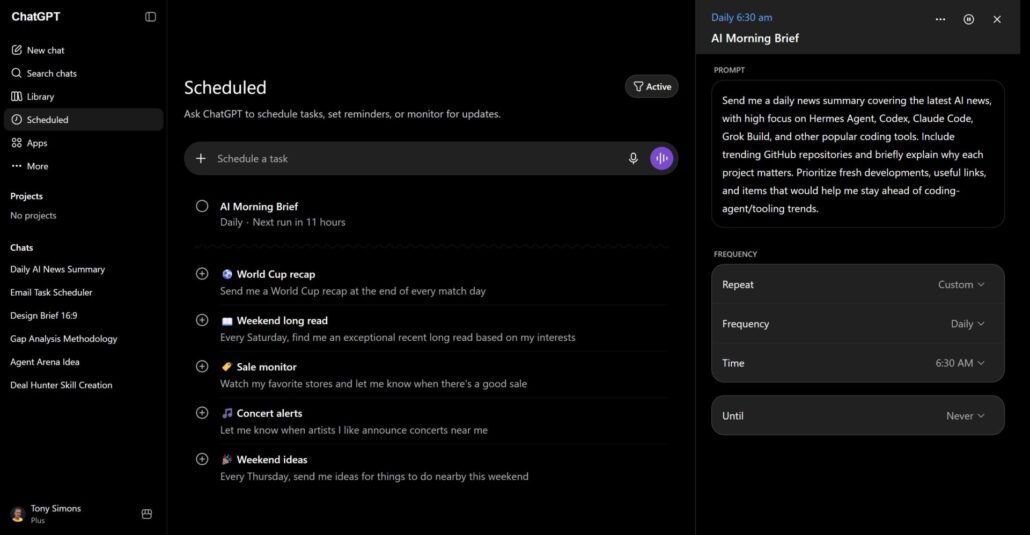Click the AI Morning Brief panel title
Viewport: 1030px width, 535px height.
pyautogui.click(x=755, y=38)
